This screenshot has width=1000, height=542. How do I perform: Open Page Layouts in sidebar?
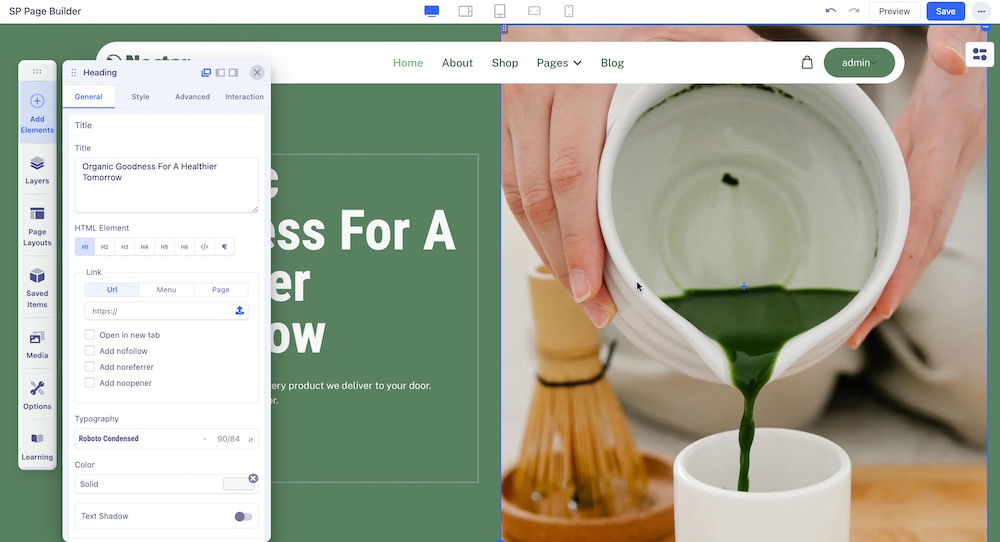pyautogui.click(x=37, y=226)
